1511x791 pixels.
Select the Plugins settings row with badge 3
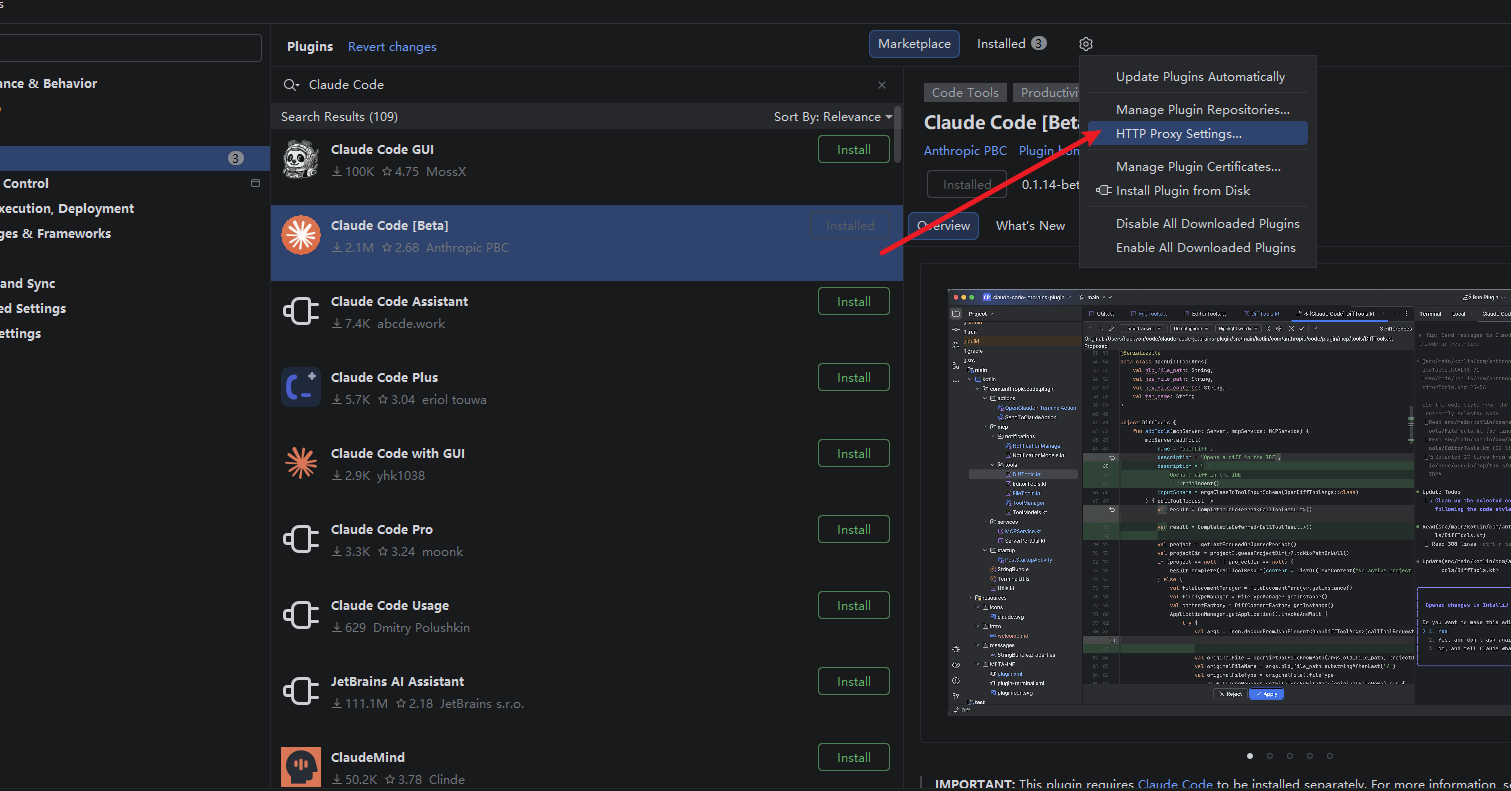134,158
